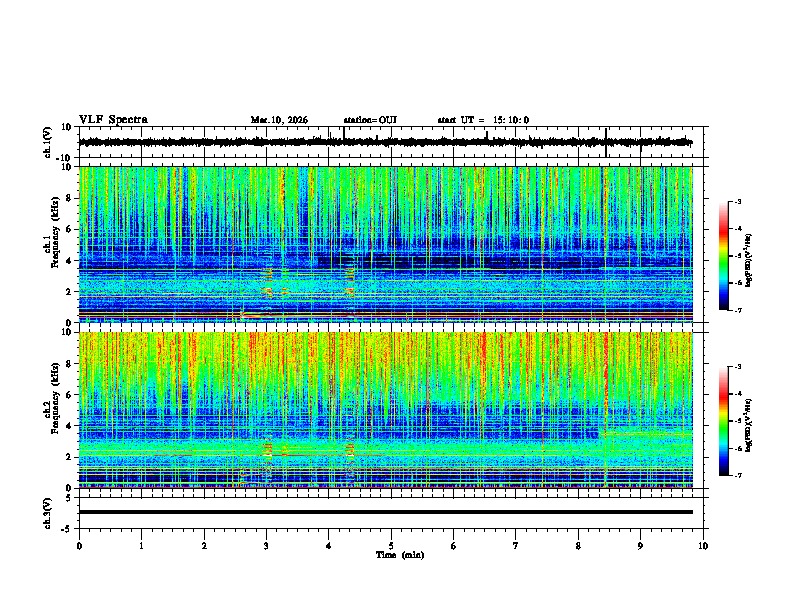Click inside the ch.1 frequency spectrogram

coord(385,244)
